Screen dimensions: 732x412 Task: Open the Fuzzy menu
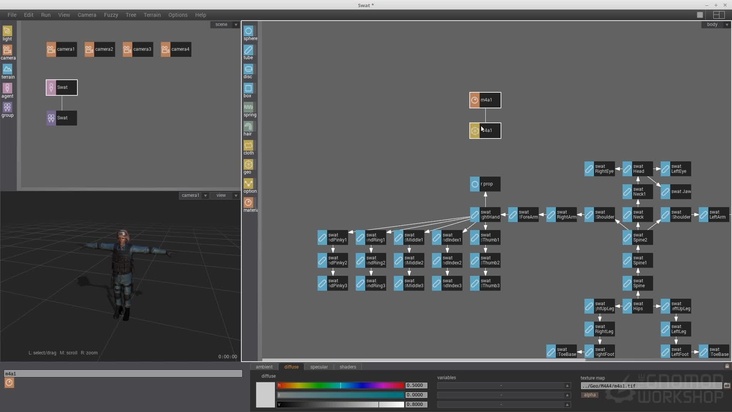pyautogui.click(x=111, y=15)
